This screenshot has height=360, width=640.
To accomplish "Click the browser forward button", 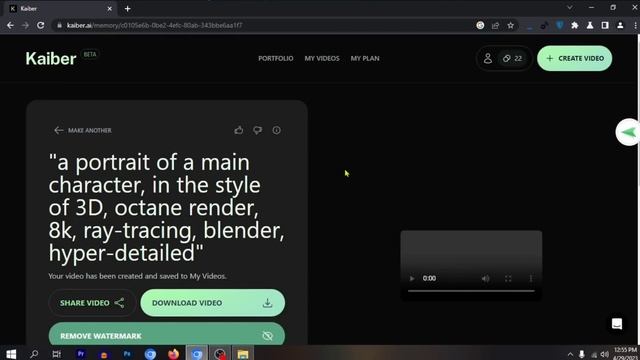I will (25, 25).
